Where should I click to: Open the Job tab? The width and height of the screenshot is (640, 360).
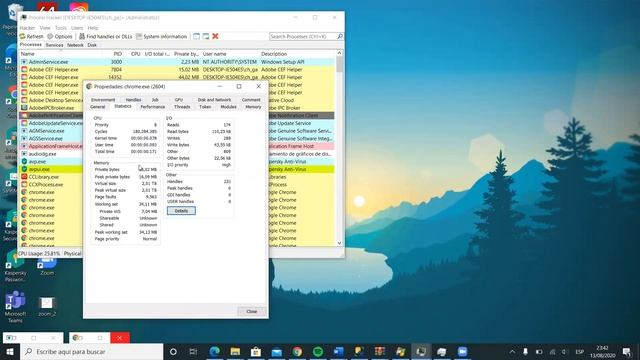pos(155,100)
